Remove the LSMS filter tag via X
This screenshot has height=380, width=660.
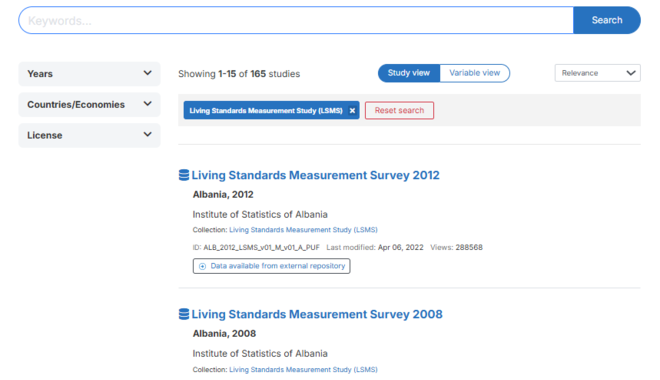point(352,111)
